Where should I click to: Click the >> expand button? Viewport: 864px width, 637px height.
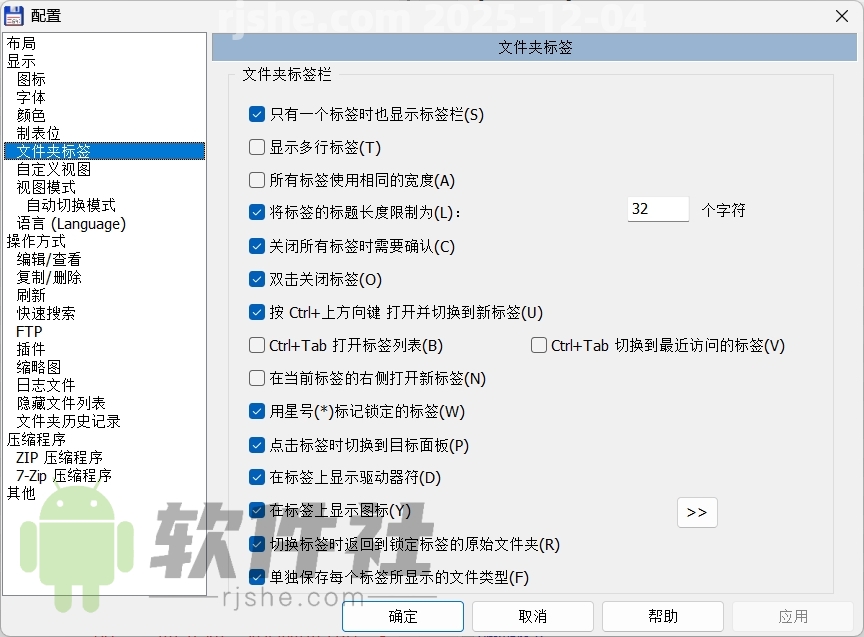coord(697,511)
